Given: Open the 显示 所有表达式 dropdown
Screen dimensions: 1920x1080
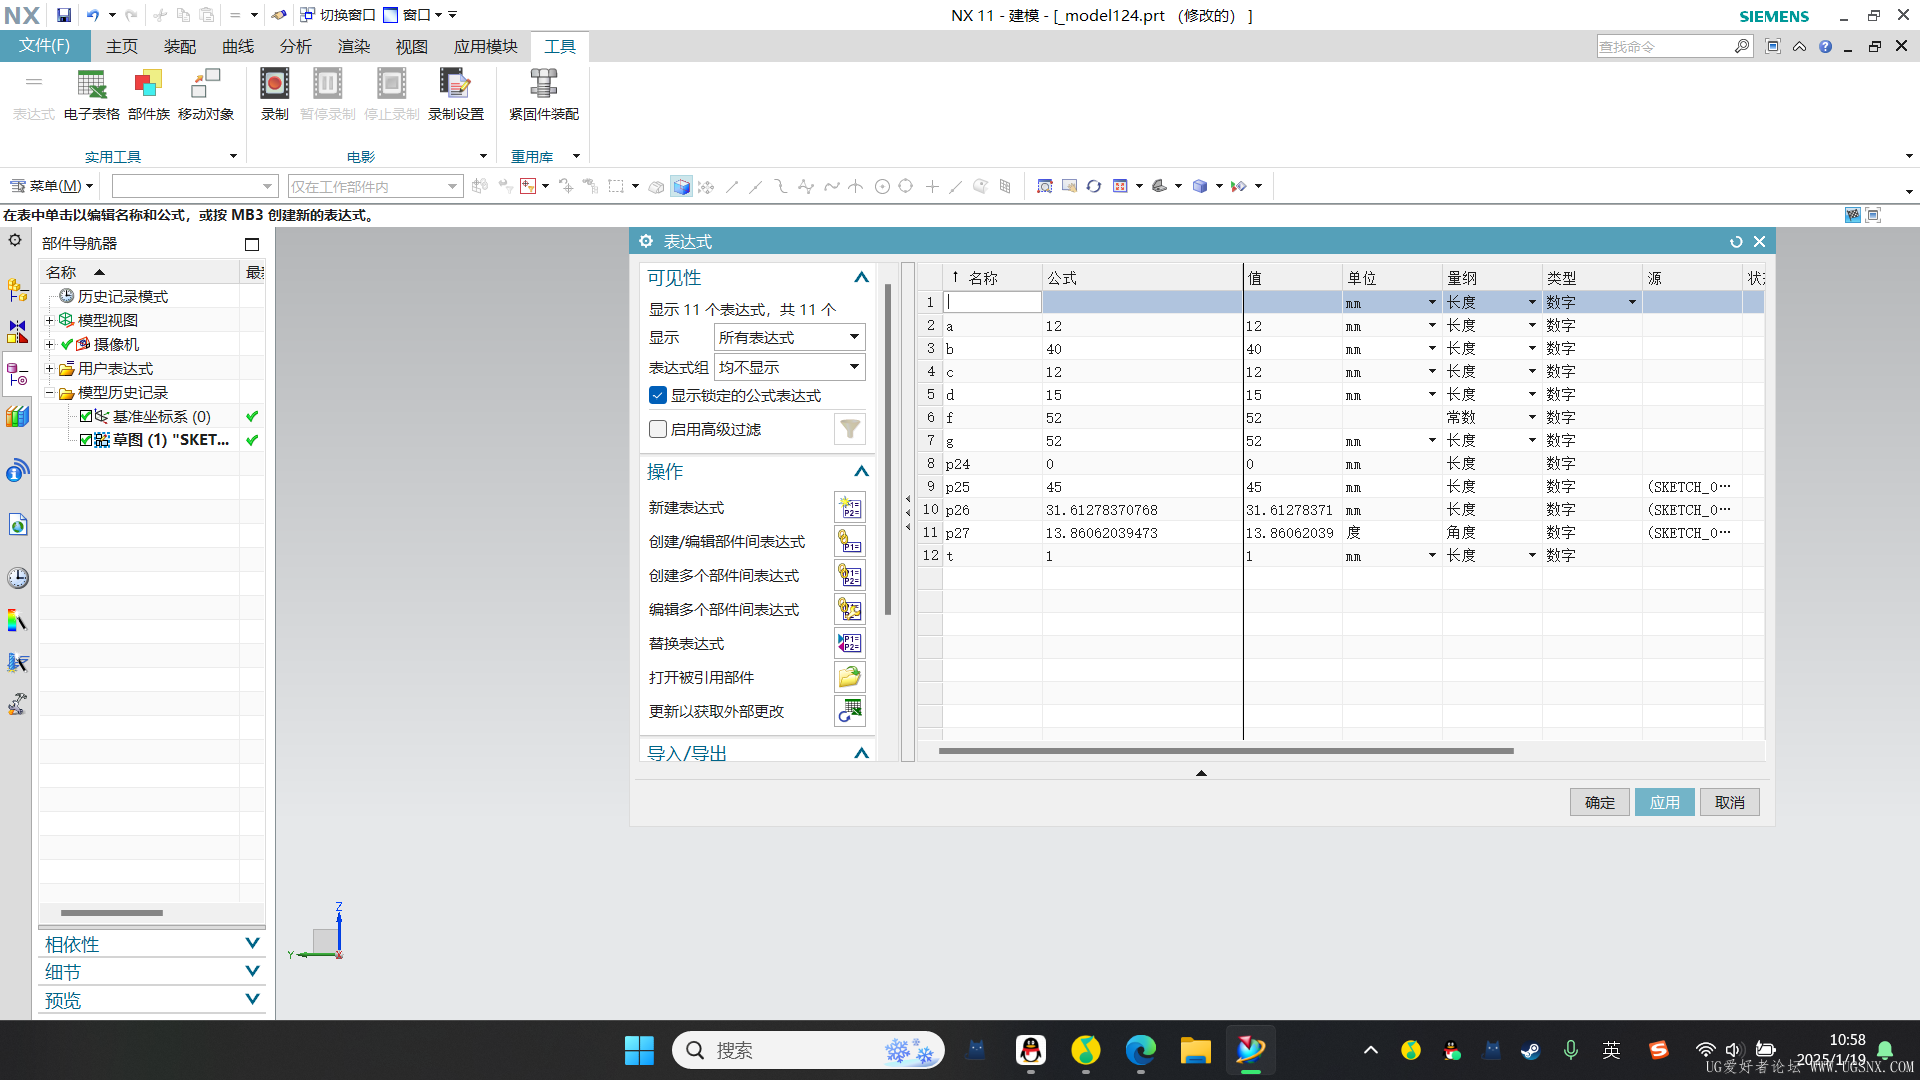Looking at the screenshot, I should tap(789, 337).
